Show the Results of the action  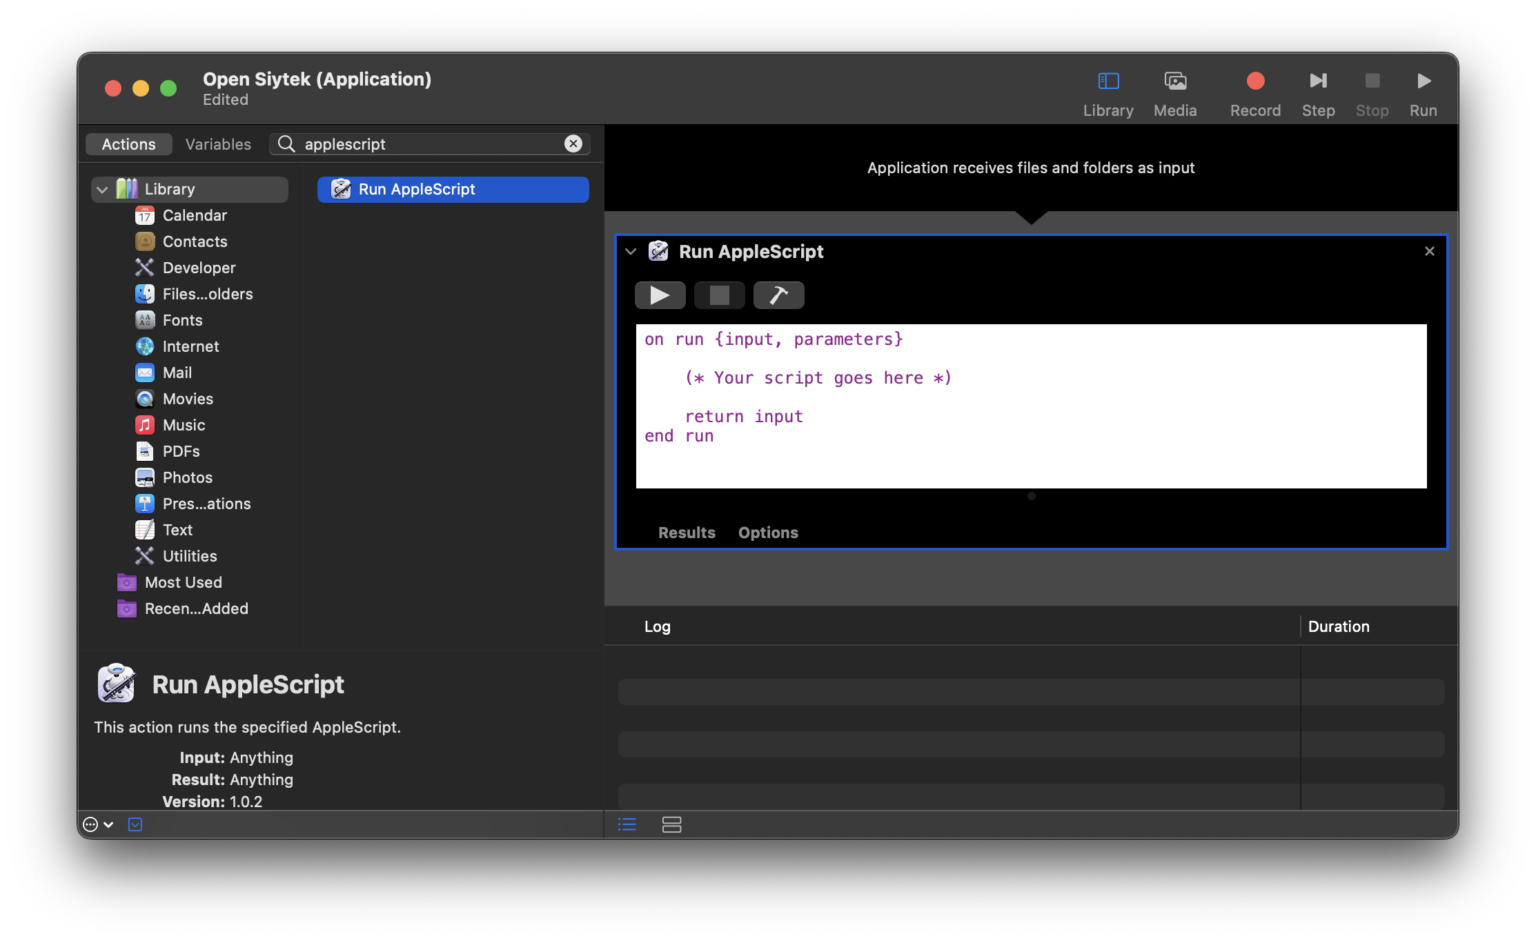click(686, 533)
